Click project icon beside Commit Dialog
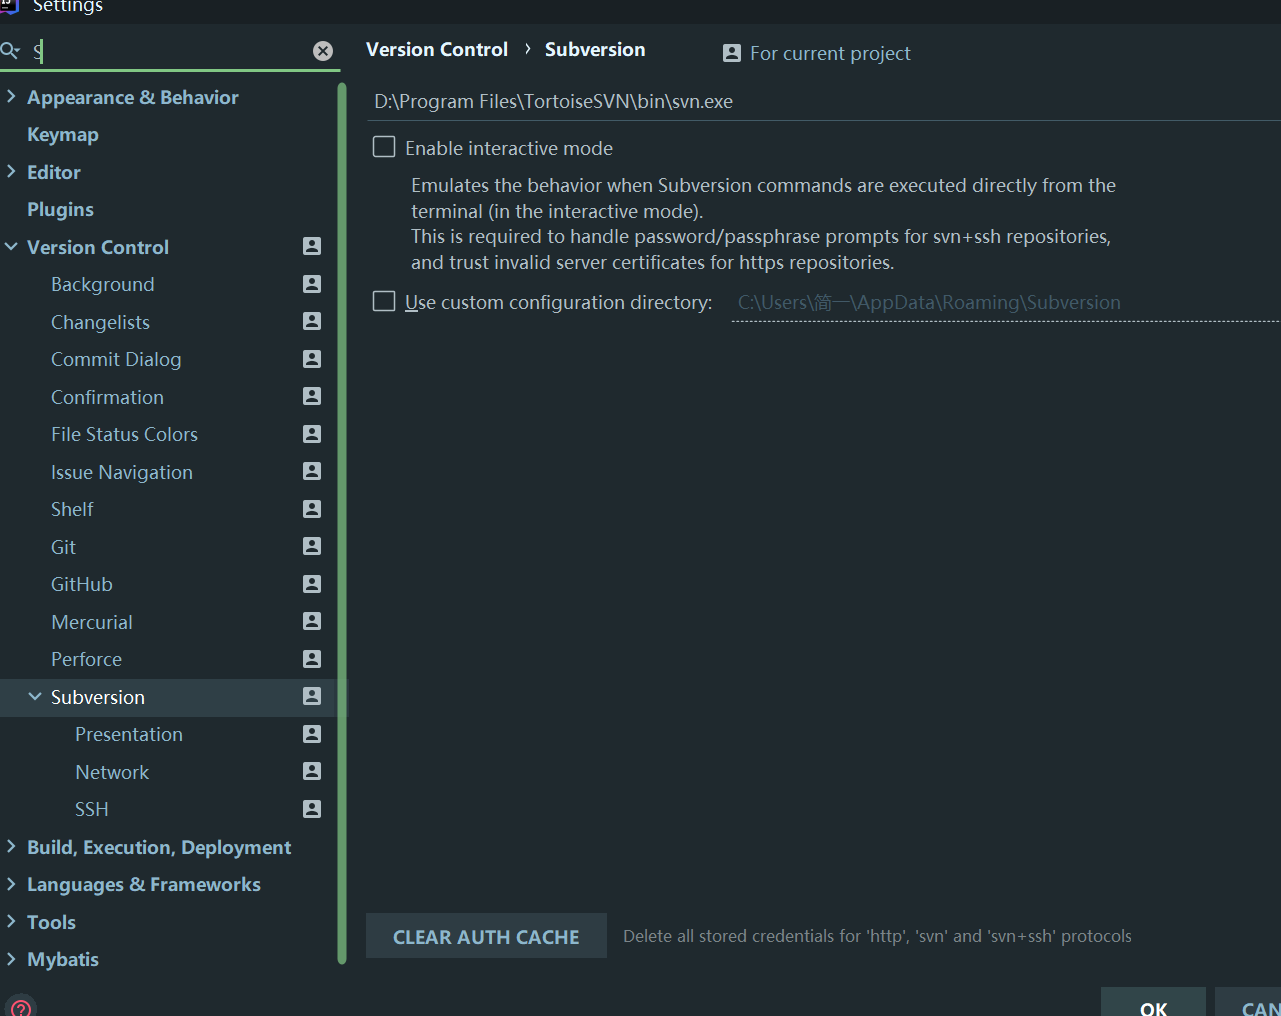 coord(312,359)
